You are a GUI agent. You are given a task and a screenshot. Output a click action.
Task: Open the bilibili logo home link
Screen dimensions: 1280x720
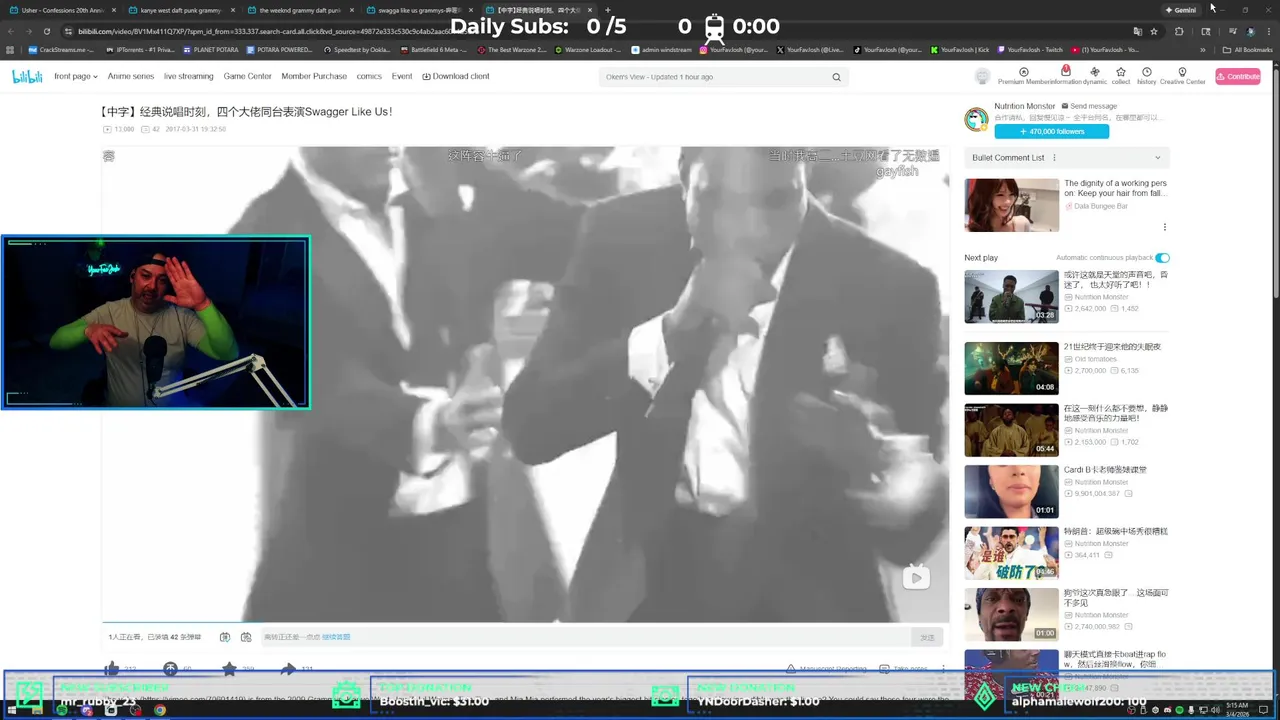27,76
